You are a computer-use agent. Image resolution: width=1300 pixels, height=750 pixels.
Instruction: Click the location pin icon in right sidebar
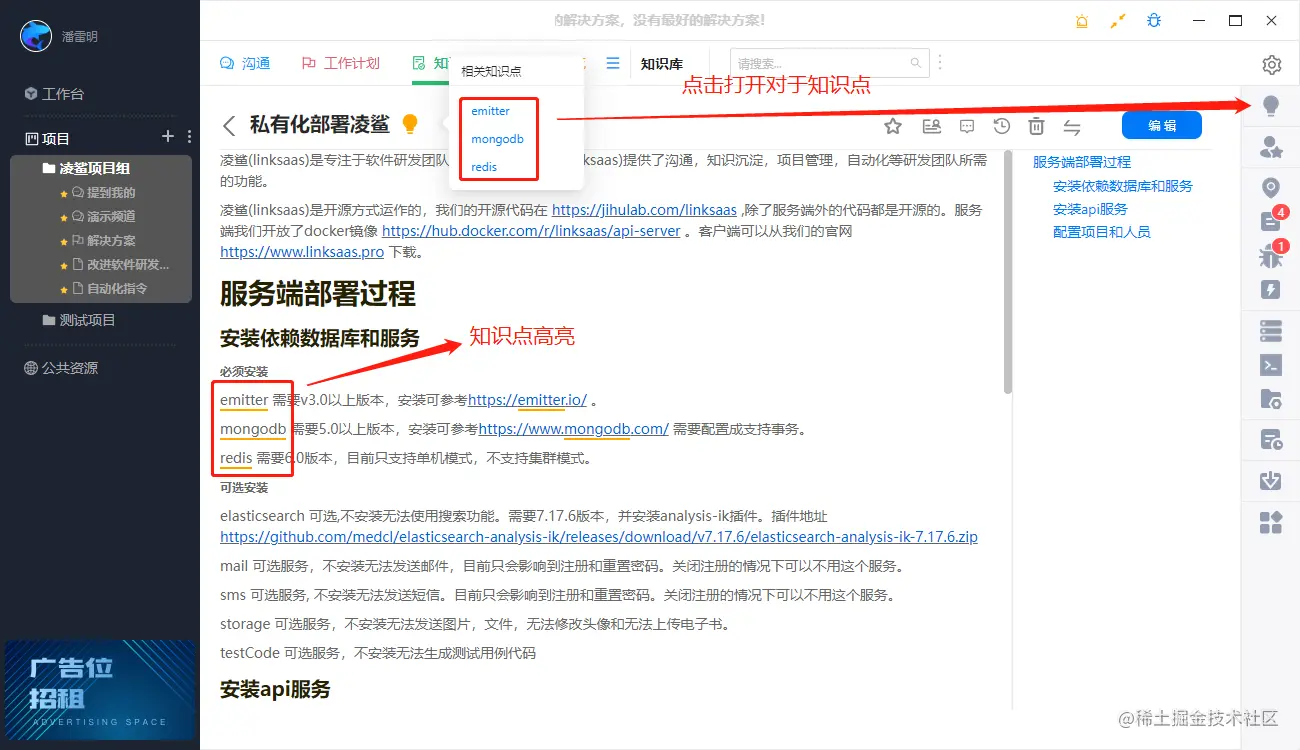click(1271, 188)
